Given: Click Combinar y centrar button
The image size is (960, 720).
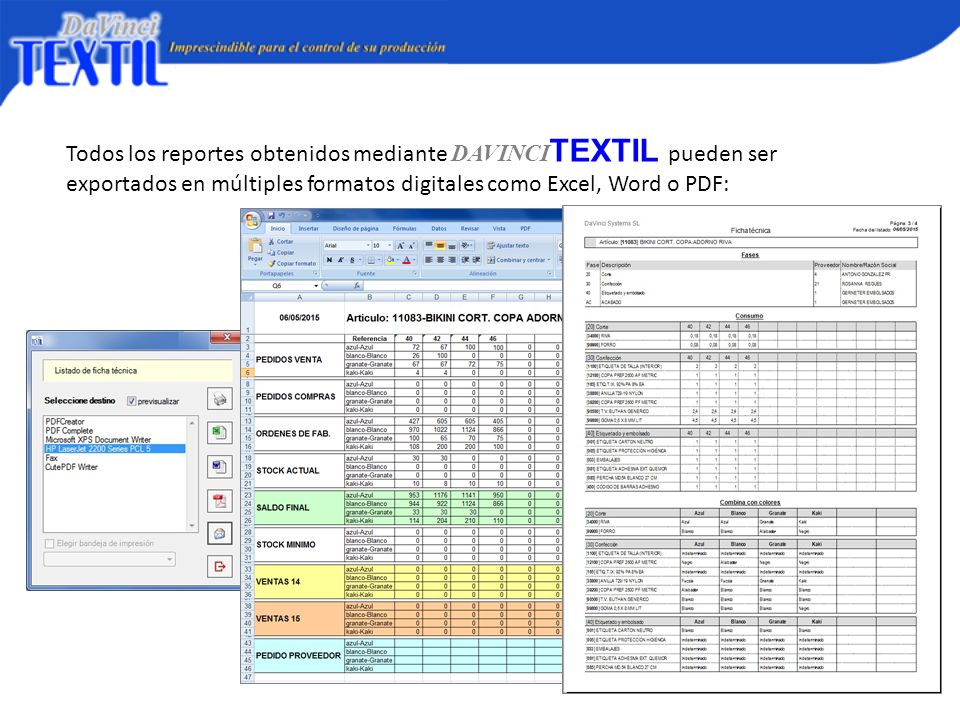Looking at the screenshot, I should [516, 260].
